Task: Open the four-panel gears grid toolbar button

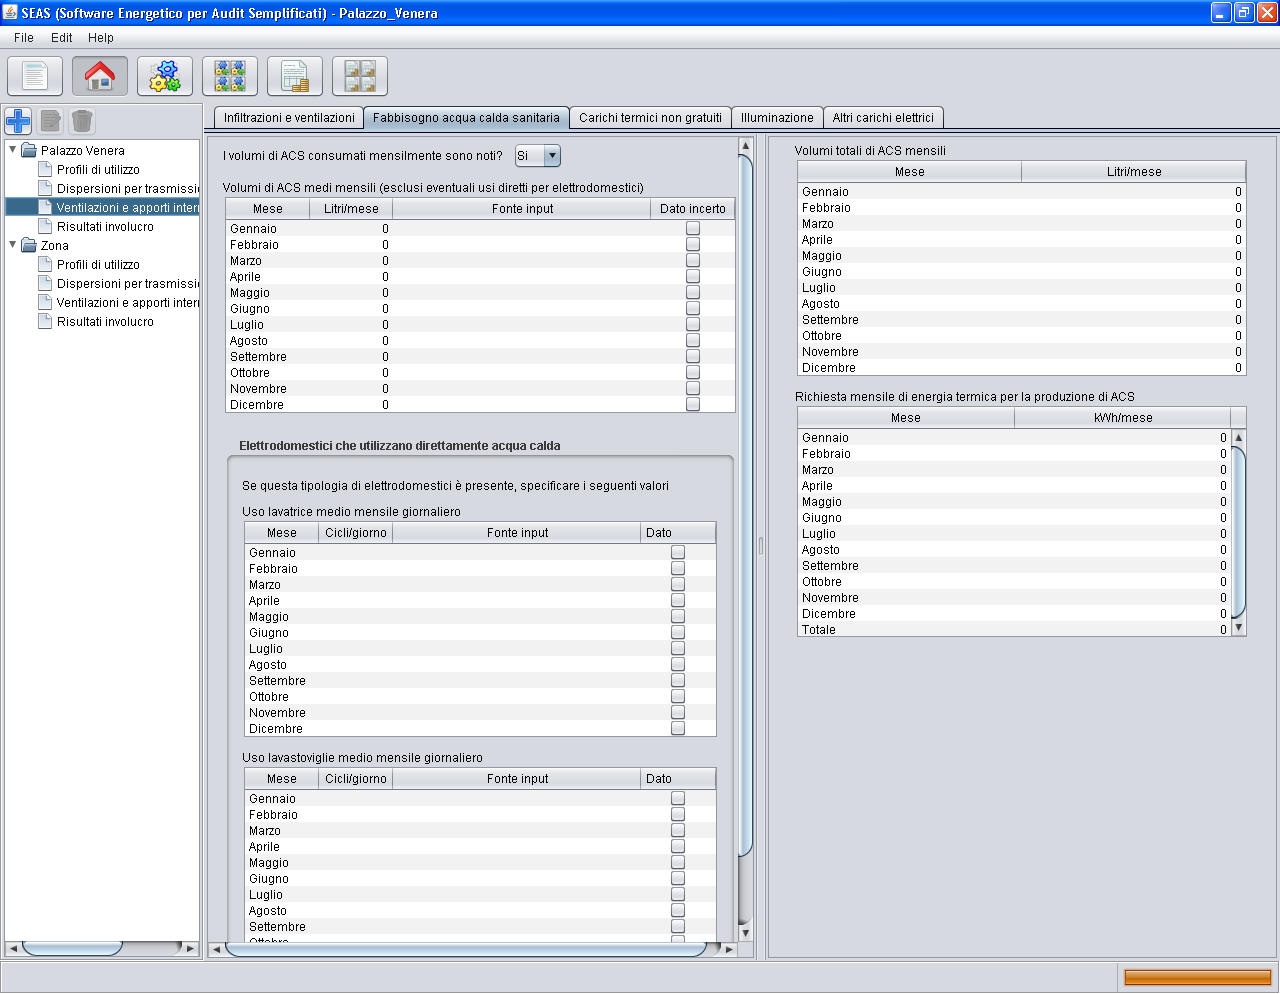Action: (230, 76)
